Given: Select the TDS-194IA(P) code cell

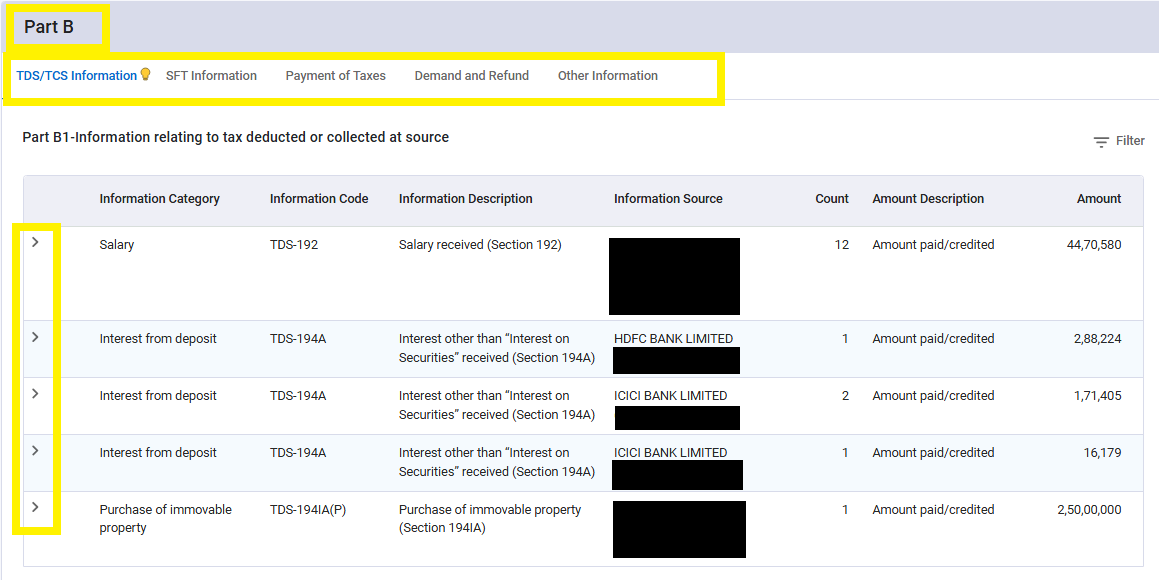Looking at the screenshot, I should tap(307, 509).
